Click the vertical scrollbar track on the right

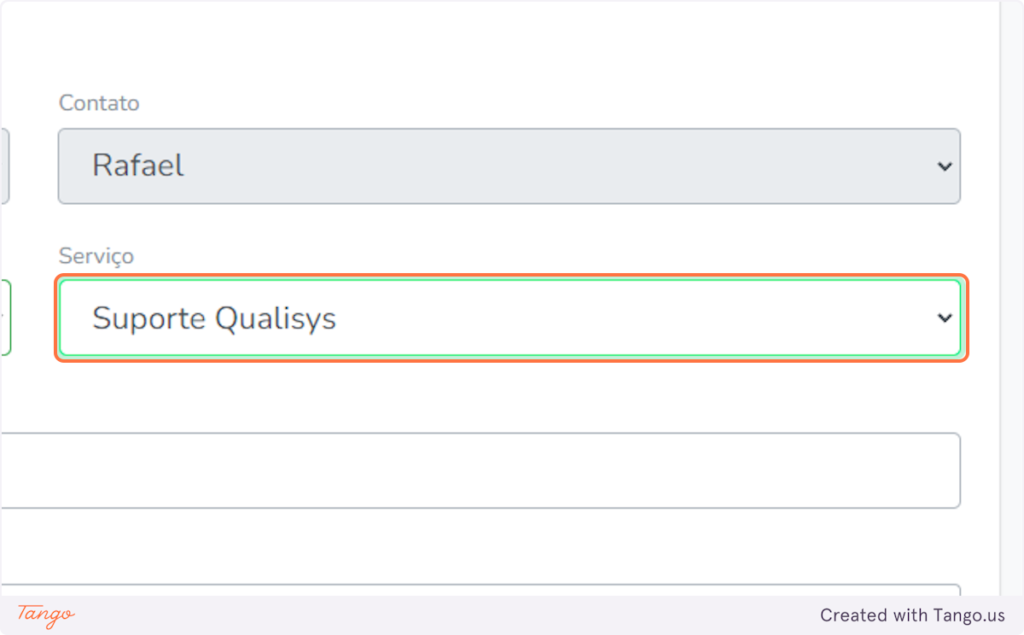(x=1012, y=298)
